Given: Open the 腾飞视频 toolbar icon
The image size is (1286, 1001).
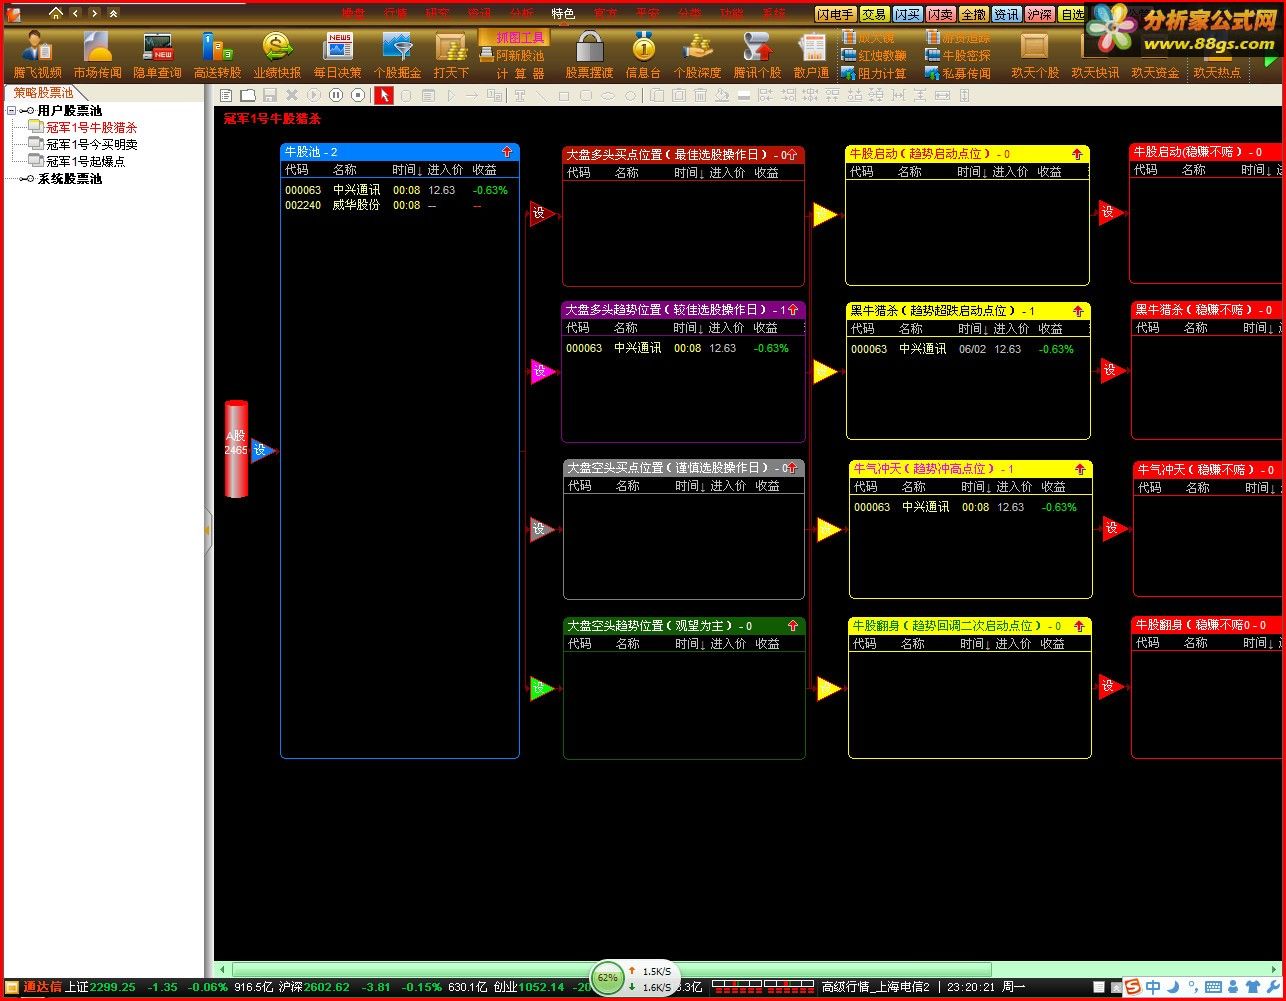Looking at the screenshot, I should tap(38, 55).
